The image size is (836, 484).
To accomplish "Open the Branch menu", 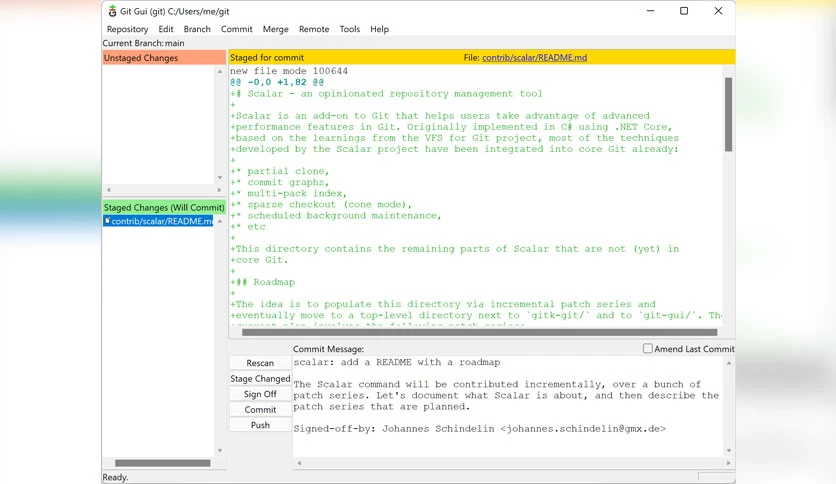I will click(197, 29).
